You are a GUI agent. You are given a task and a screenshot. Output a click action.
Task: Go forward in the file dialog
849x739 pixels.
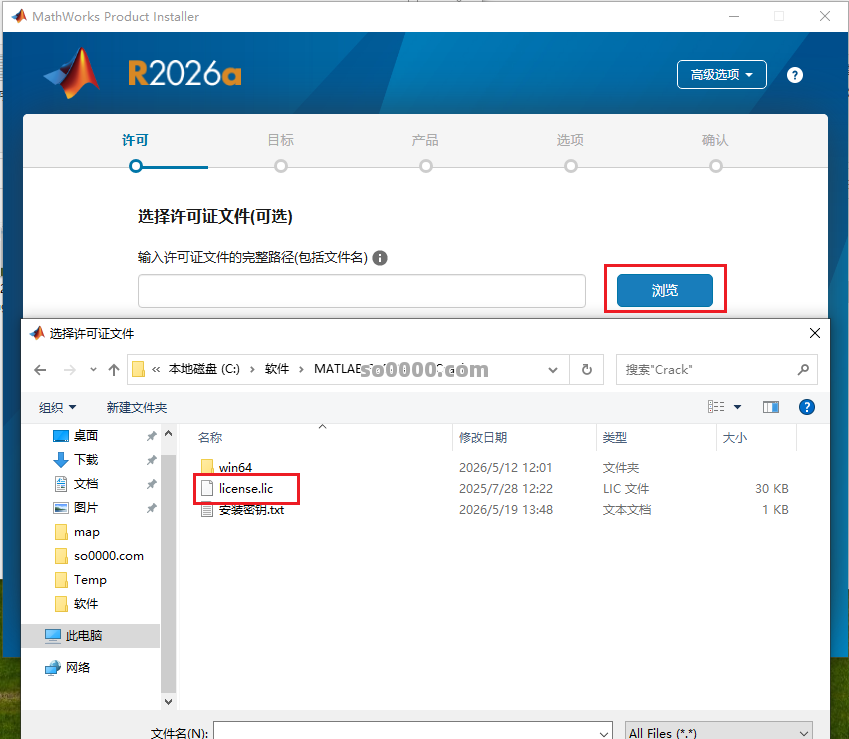click(x=70, y=370)
